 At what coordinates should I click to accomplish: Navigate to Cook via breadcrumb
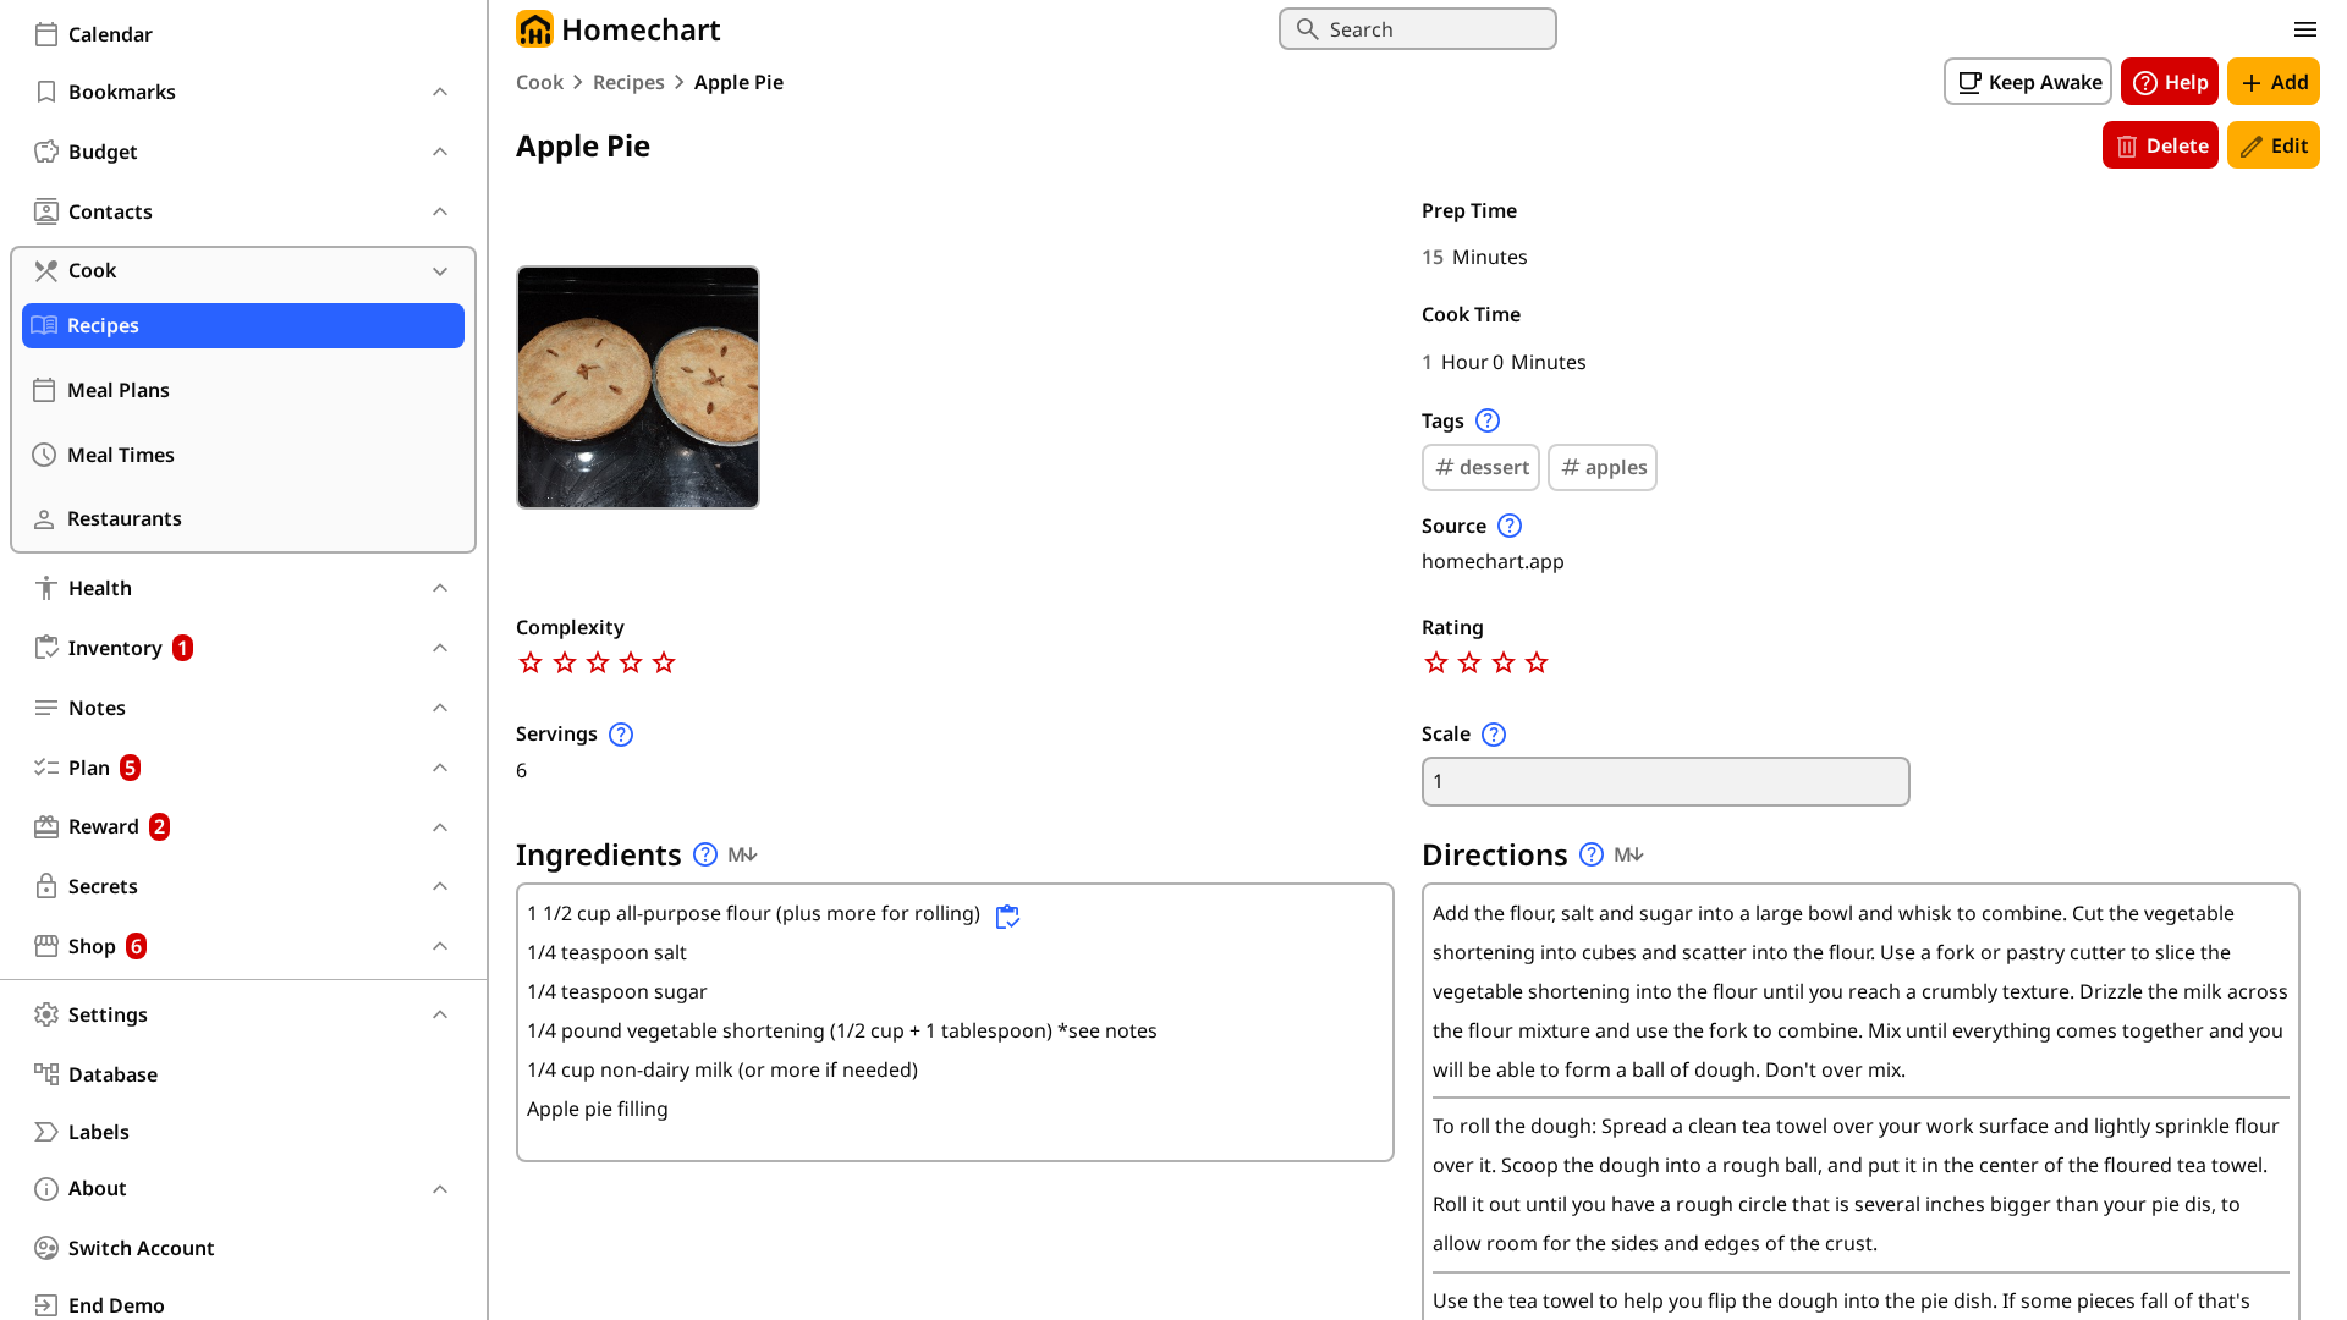coord(539,82)
